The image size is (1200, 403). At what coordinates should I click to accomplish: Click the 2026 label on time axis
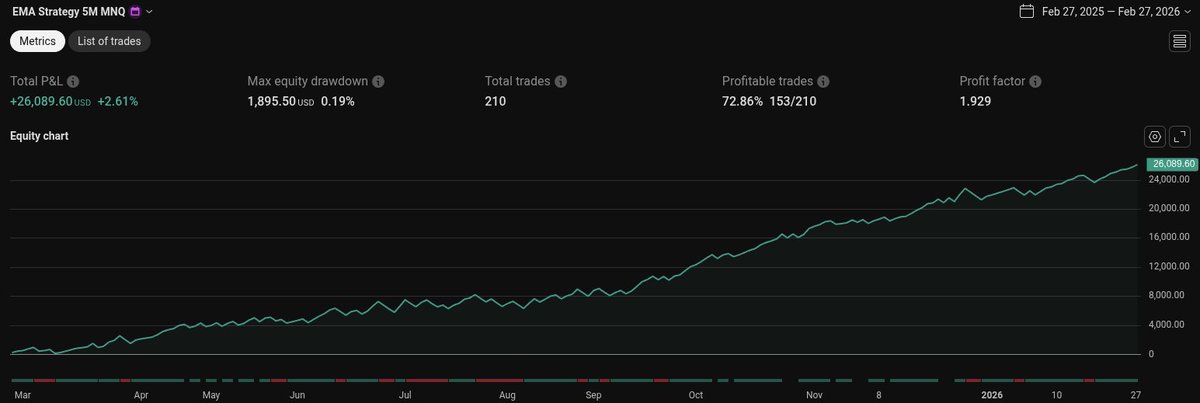[x=992, y=395]
